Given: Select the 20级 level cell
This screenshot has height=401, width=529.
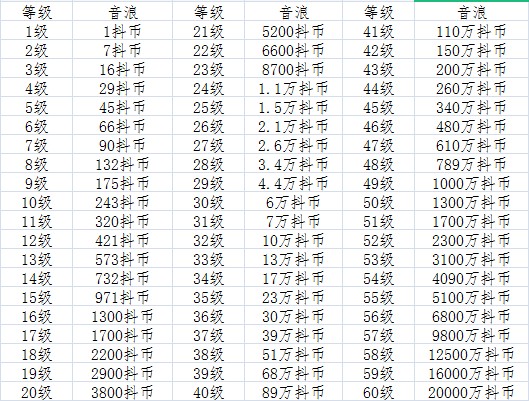Looking at the screenshot, I should coord(36,392).
